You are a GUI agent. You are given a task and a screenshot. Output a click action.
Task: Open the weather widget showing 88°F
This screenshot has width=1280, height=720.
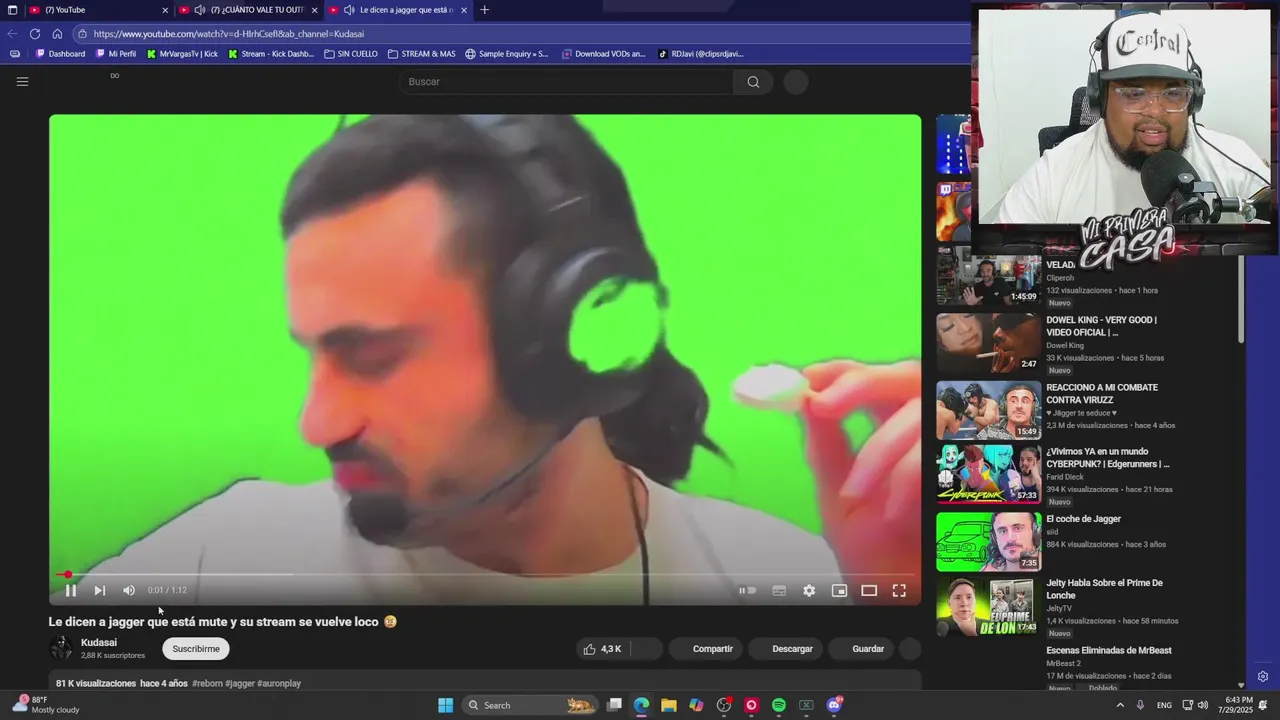pos(46,705)
